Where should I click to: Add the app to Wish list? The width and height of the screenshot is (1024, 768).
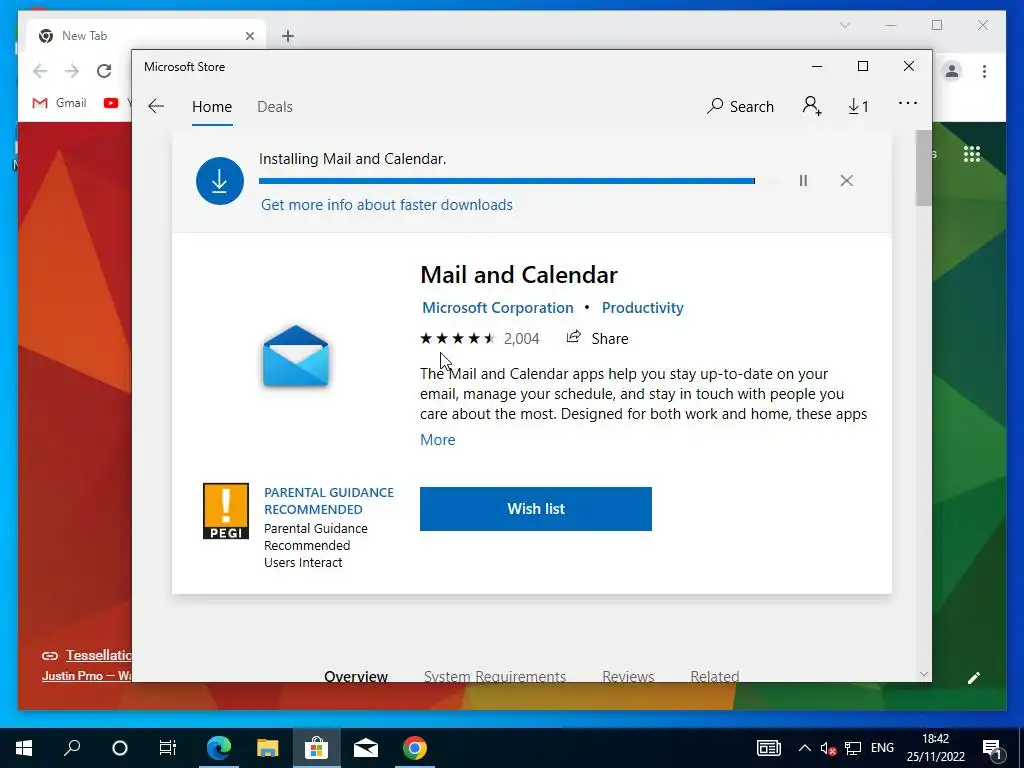click(536, 509)
